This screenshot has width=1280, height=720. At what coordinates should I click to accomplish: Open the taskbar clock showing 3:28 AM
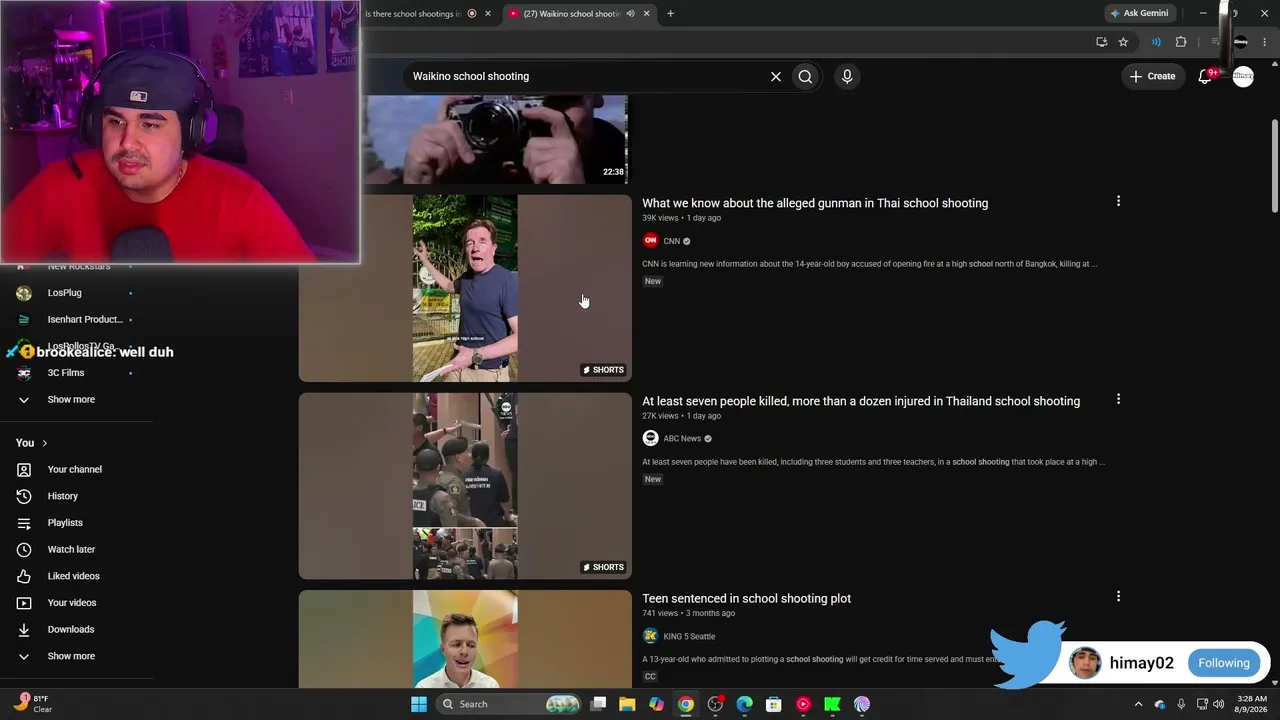coord(1252,704)
